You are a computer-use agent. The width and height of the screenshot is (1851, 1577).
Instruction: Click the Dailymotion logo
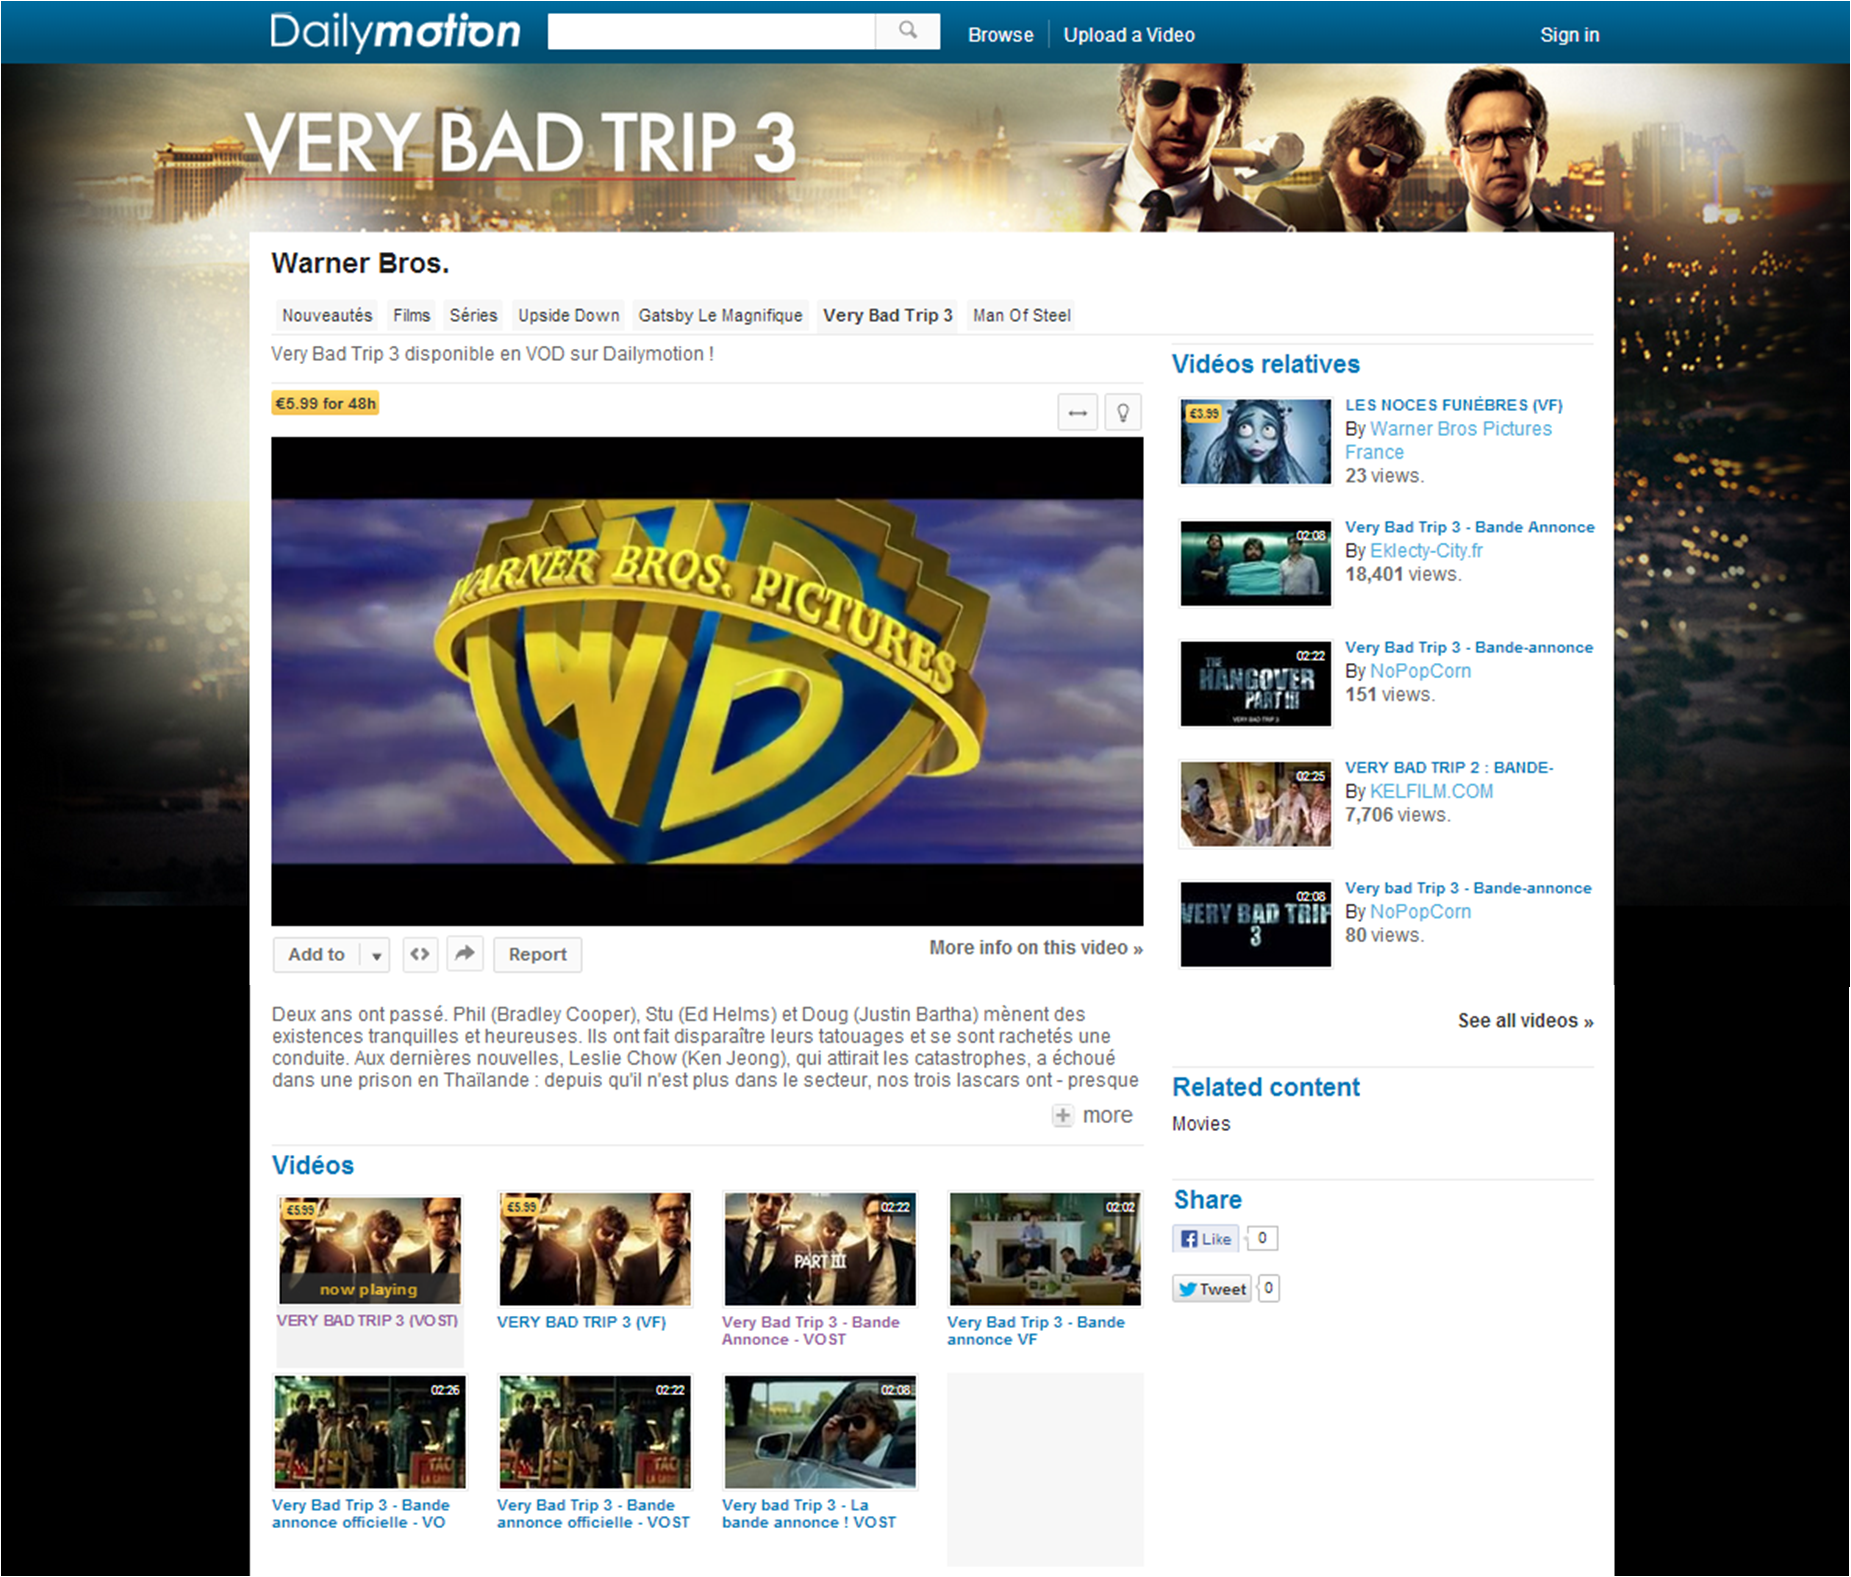395,31
